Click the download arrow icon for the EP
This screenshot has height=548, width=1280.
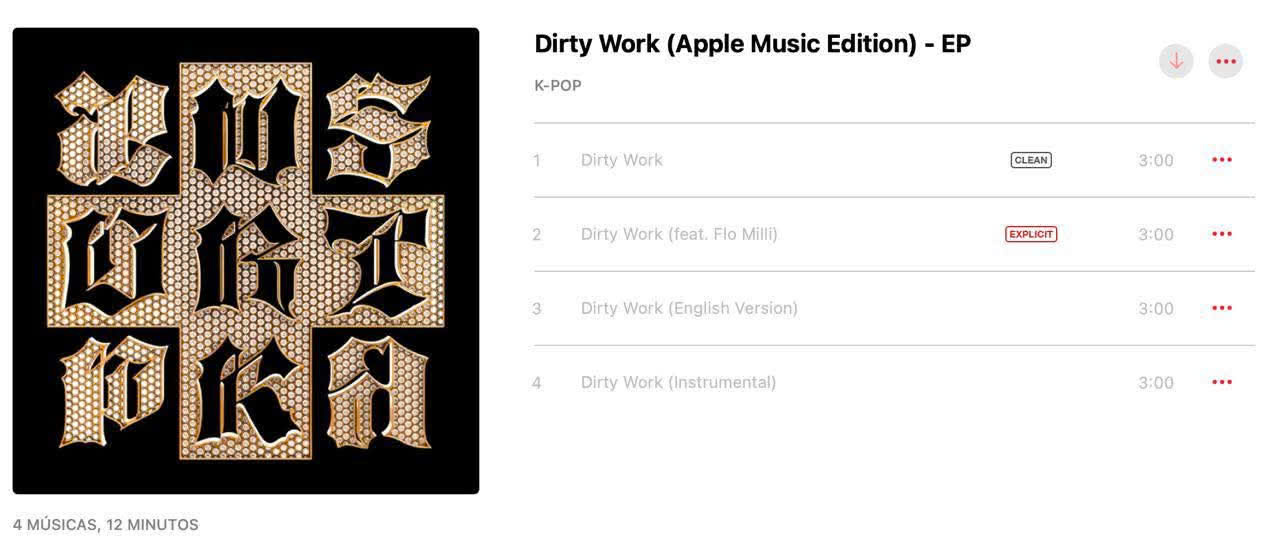point(1176,61)
